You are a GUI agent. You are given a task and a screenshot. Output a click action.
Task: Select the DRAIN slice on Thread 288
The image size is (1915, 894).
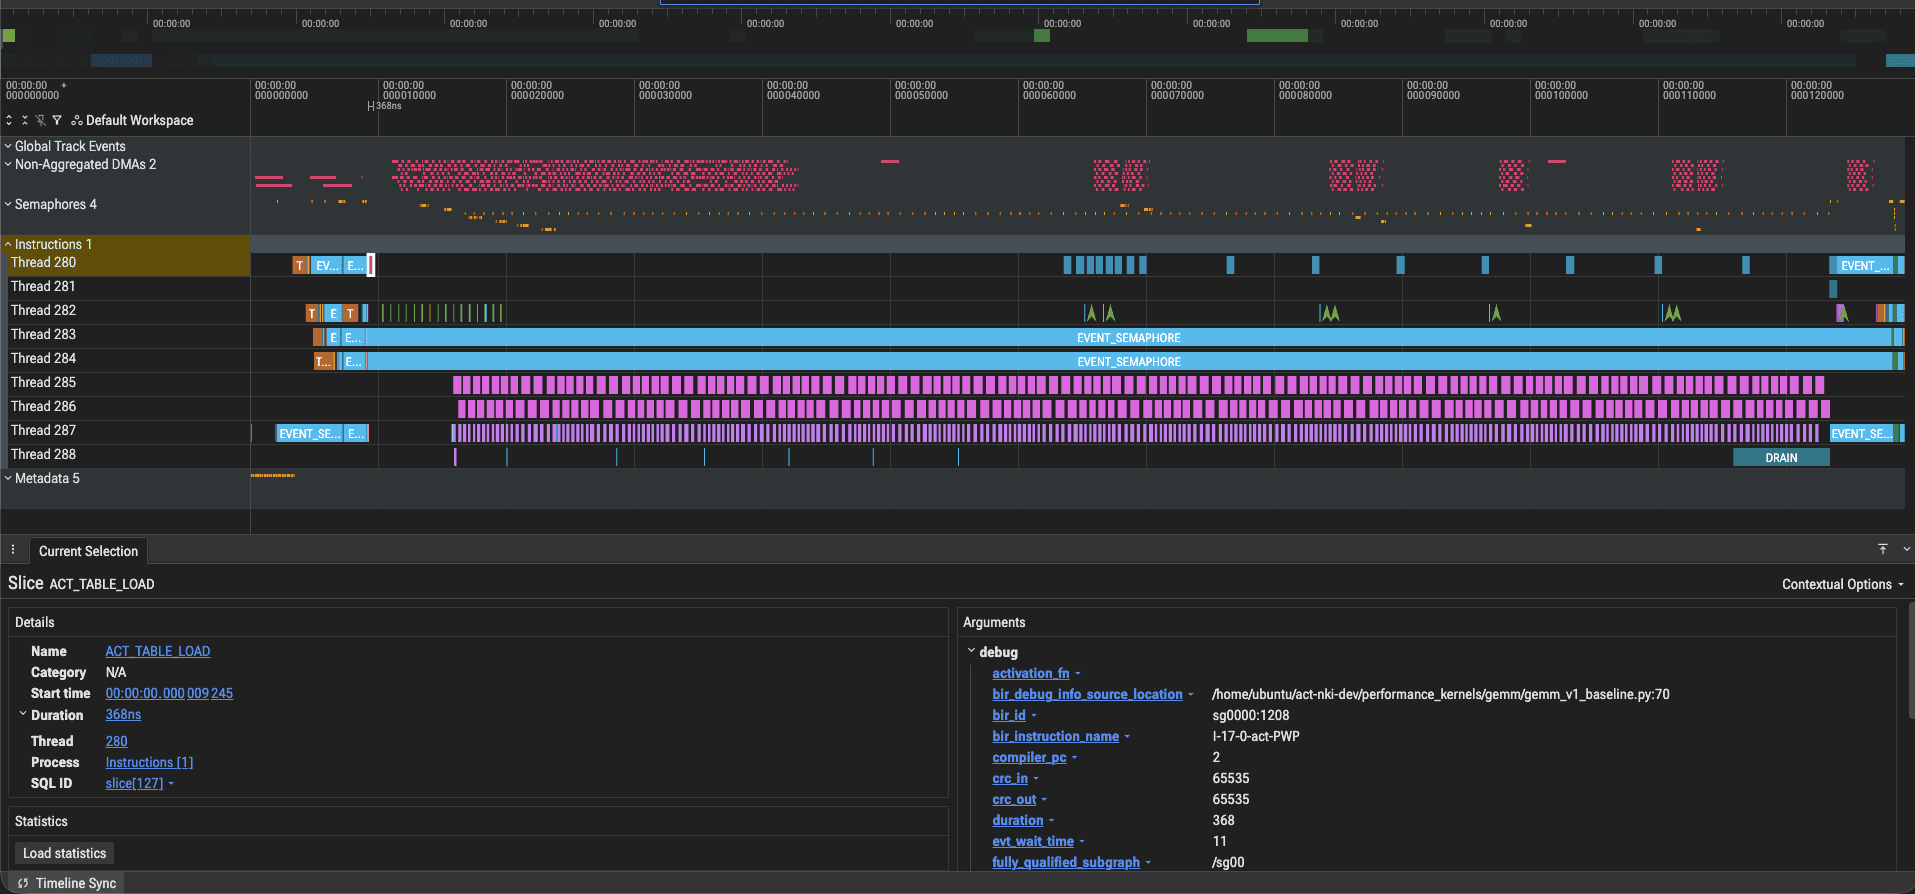click(1781, 457)
